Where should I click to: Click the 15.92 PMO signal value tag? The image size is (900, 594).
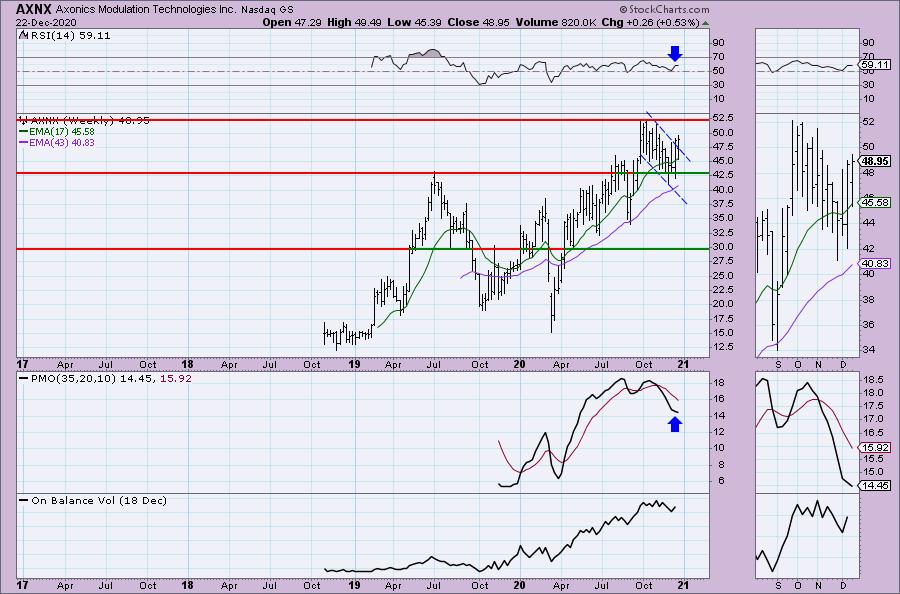pos(875,447)
